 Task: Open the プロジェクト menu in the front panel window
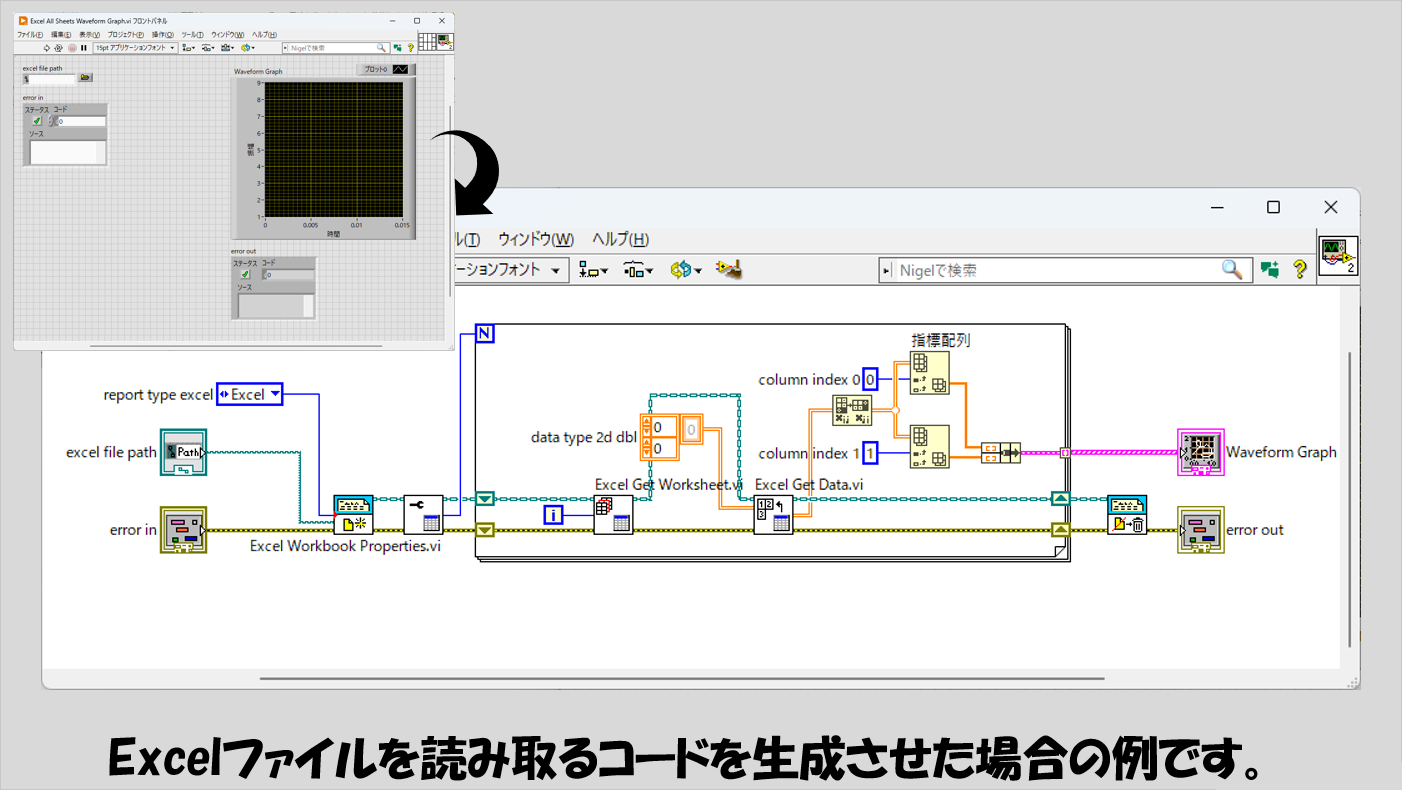pyautogui.click(x=126, y=34)
